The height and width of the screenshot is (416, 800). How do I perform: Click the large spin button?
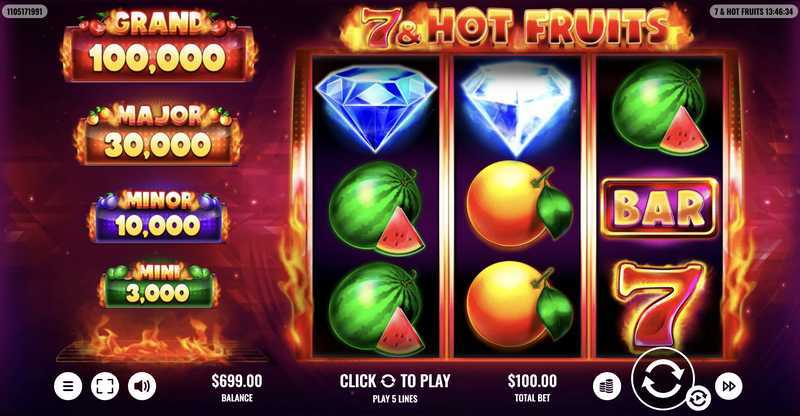click(662, 378)
